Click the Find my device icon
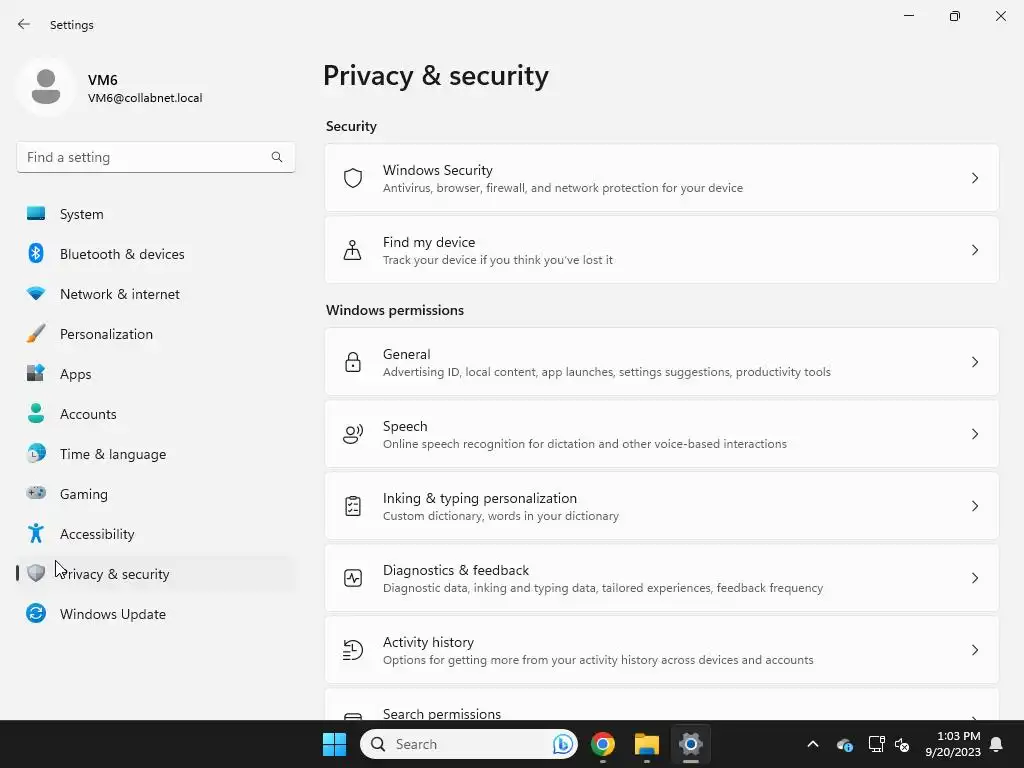Screen dimensions: 1024x768 353,250
